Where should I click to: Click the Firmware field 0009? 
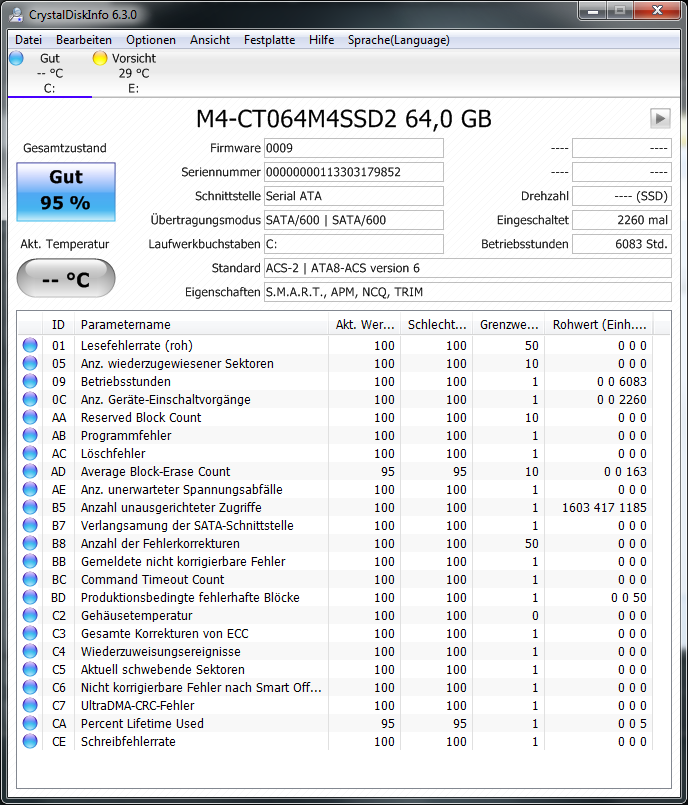(354, 148)
